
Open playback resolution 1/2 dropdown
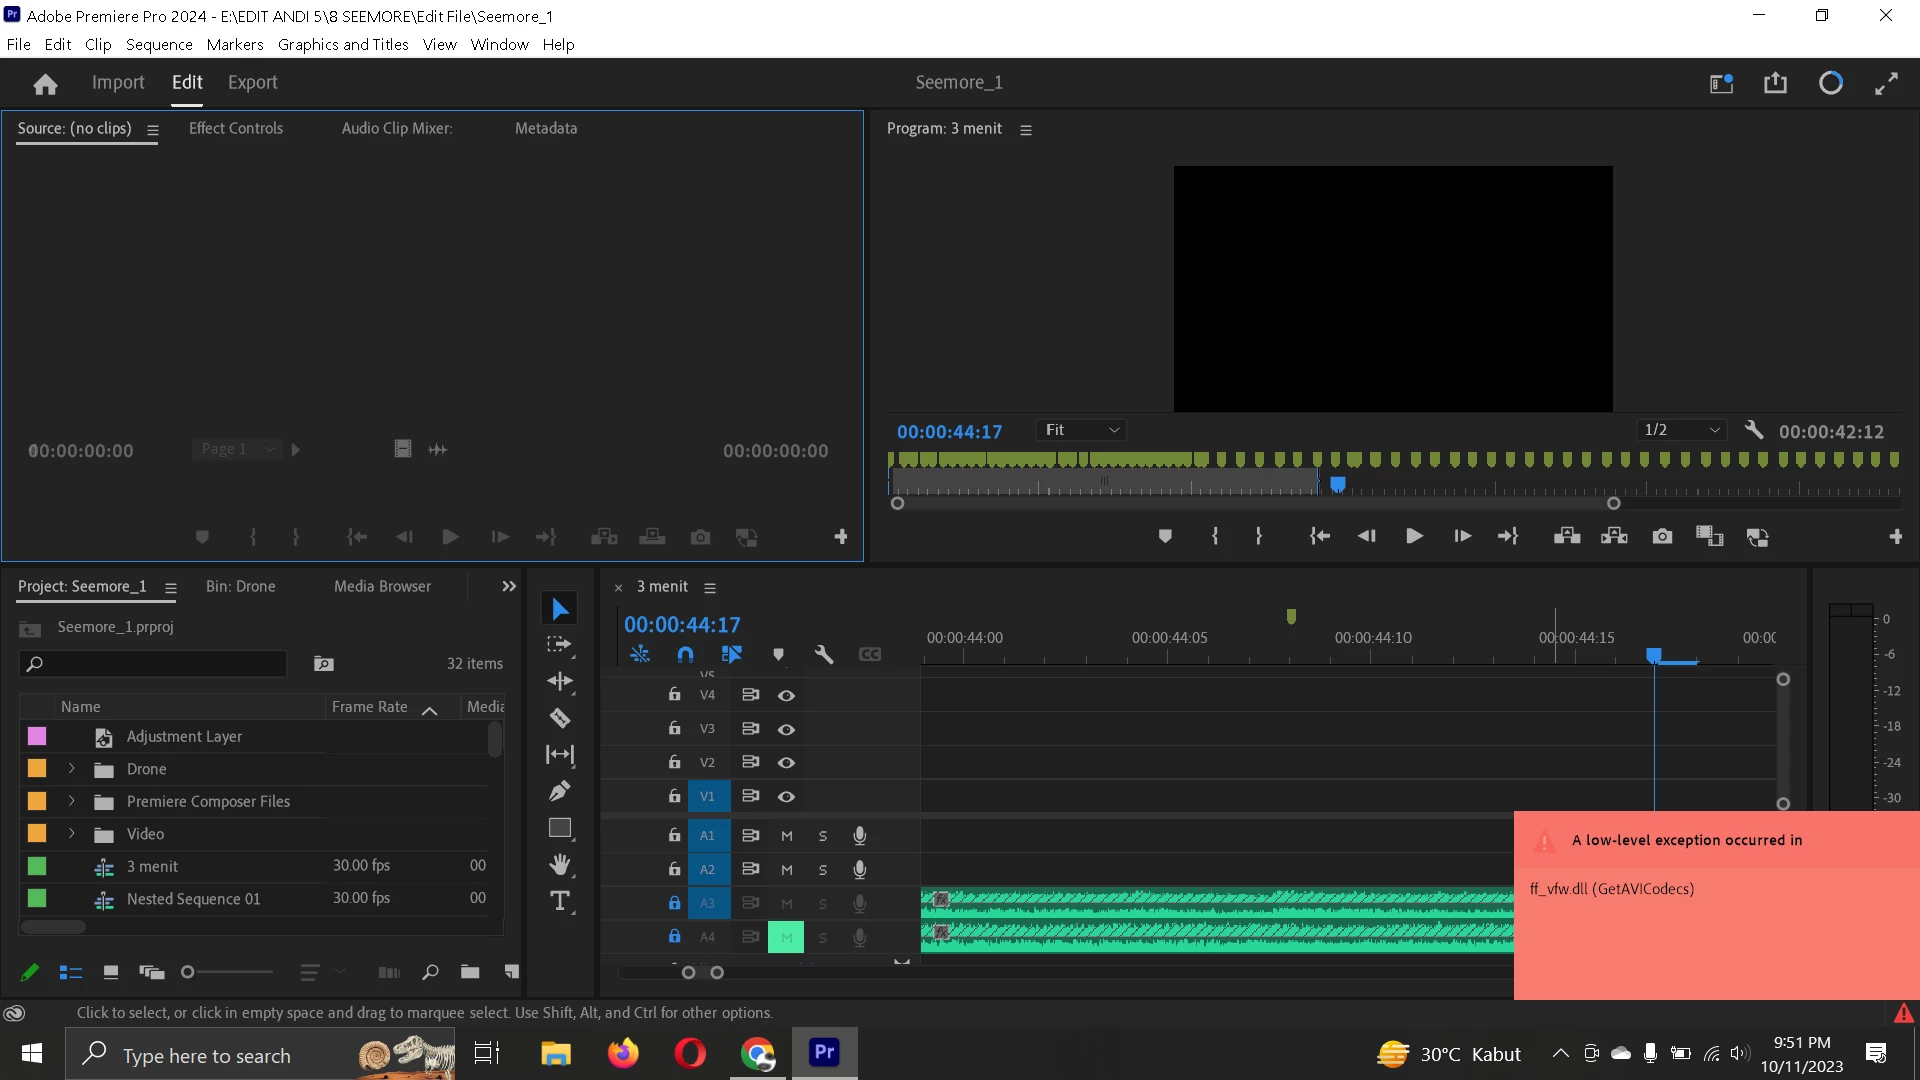coord(1682,430)
